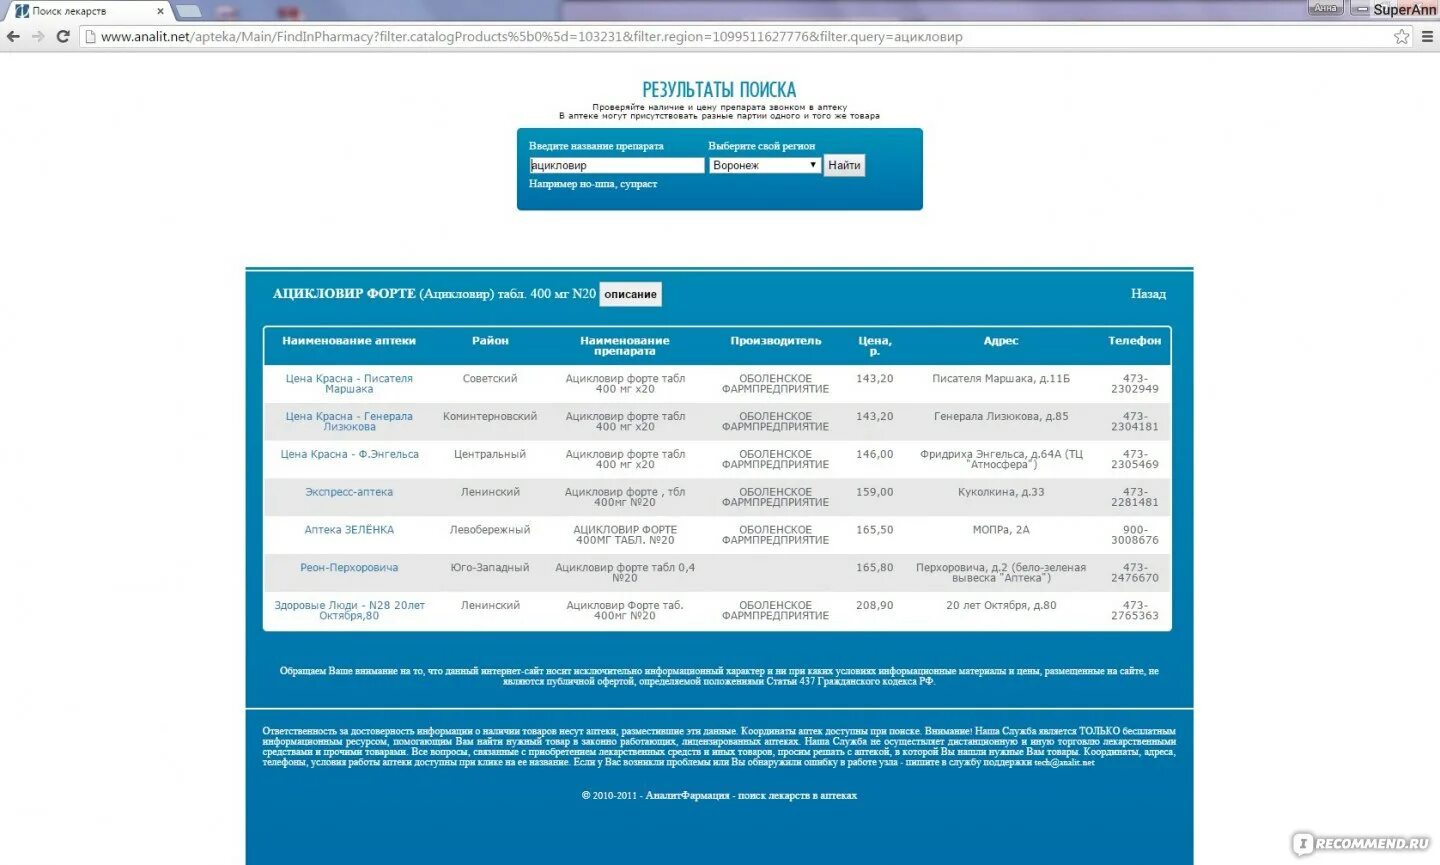Open Chrome menu hamburger icon

1427,37
